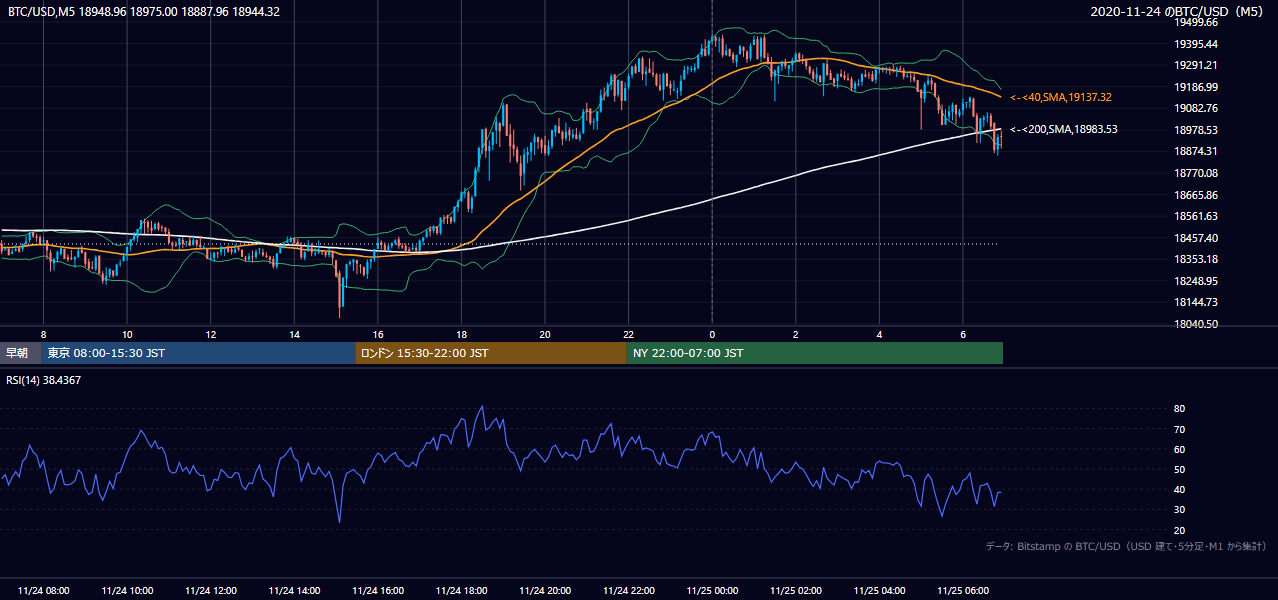1278x600 pixels.
Task: Click the RSI(14) 38.4367 indicator label
Action: coord(44,380)
